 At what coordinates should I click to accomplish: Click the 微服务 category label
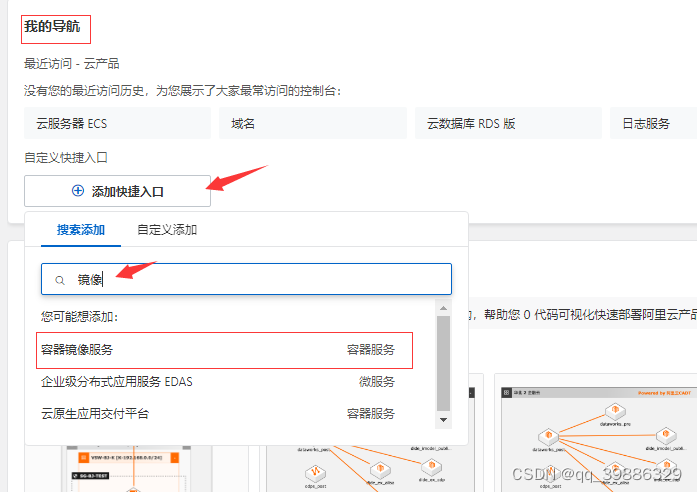click(377, 382)
